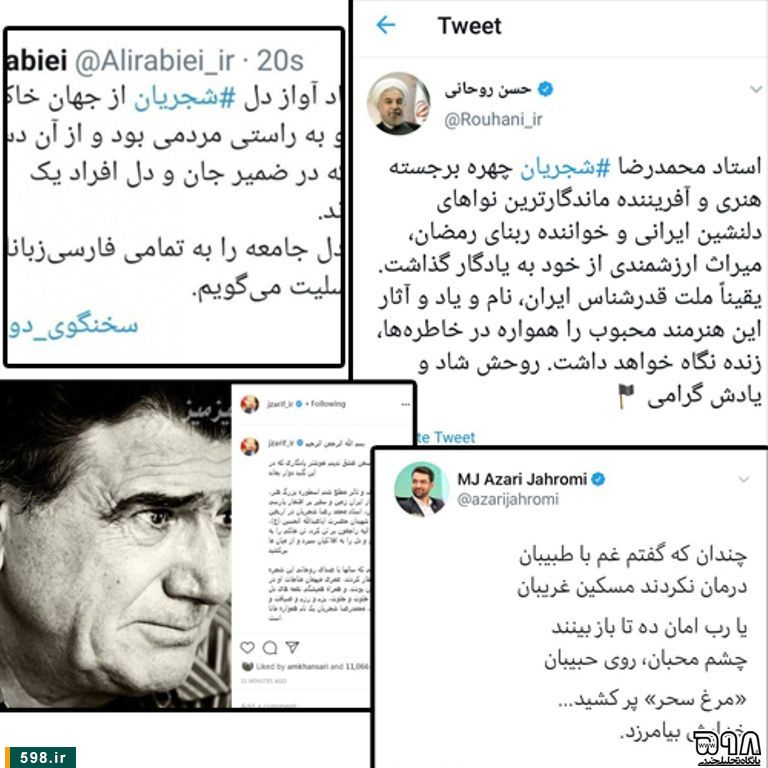This screenshot has width=768, height=768.
Task: Open the three-dot menu on Zarif's post
Action: click(x=405, y=404)
